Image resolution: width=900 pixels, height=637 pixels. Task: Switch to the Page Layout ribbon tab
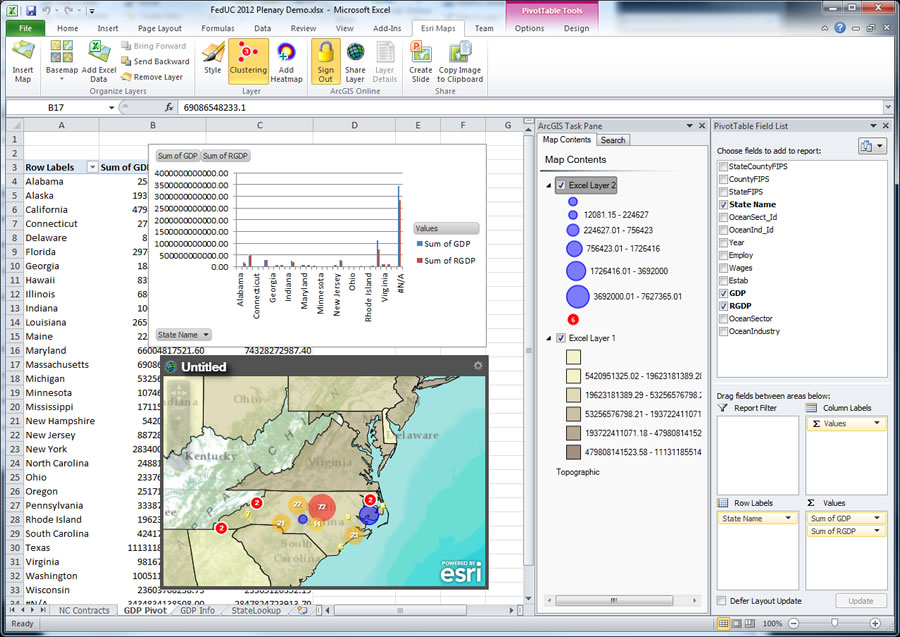pos(160,29)
